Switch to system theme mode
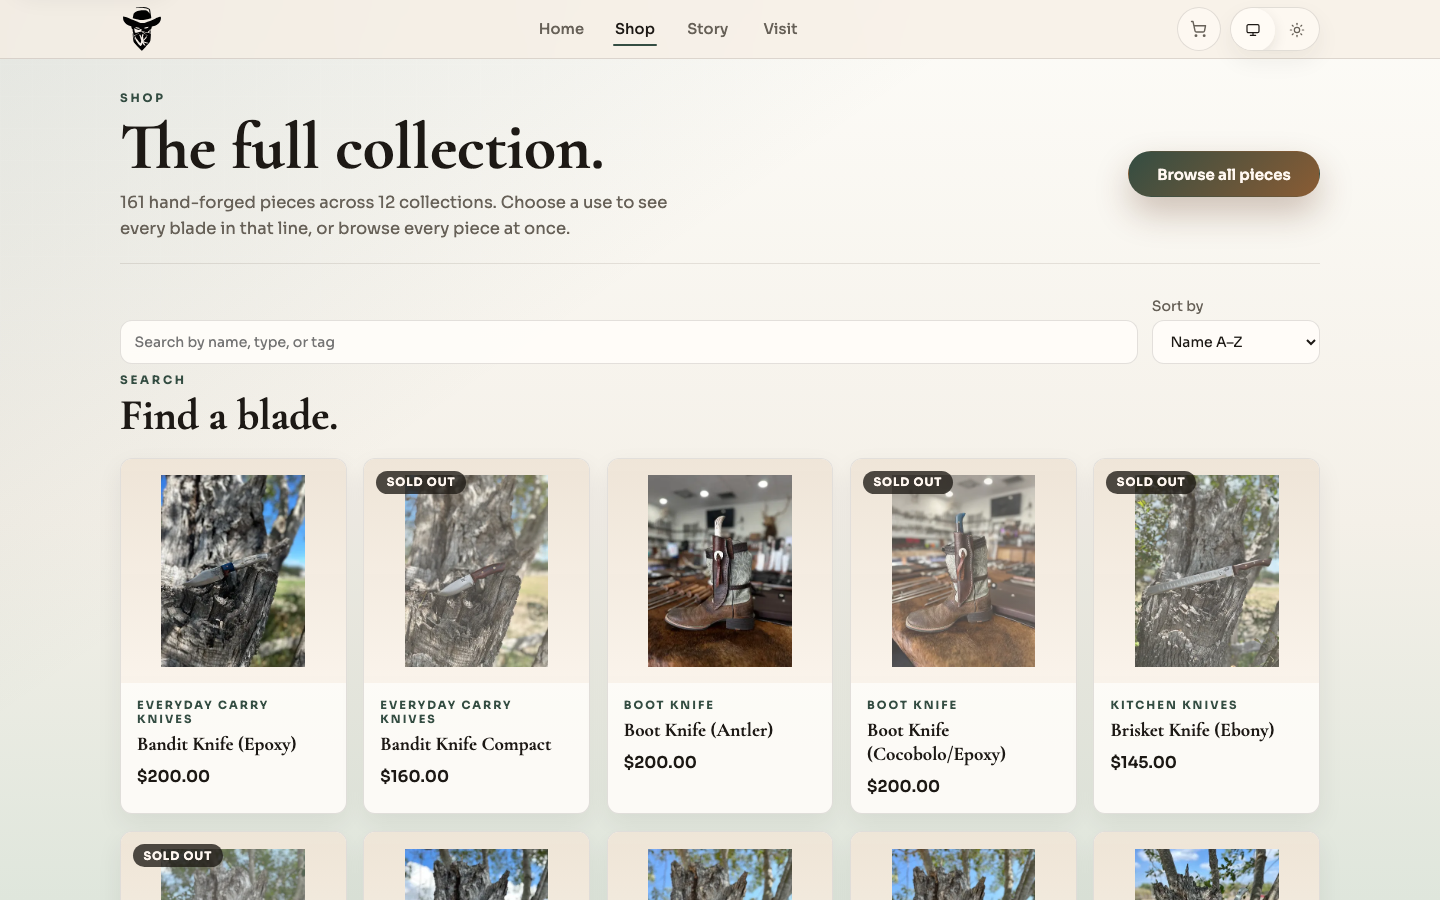 pyautogui.click(x=1252, y=29)
